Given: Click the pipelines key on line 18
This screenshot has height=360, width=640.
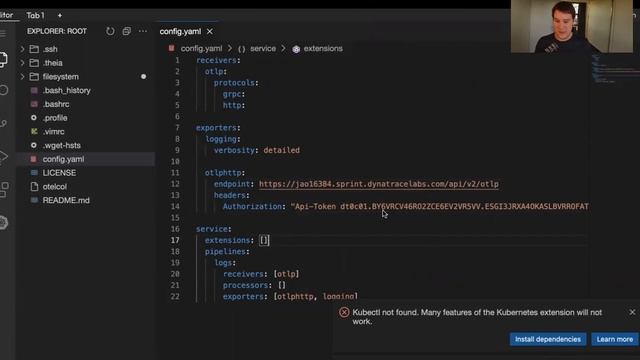Looking at the screenshot, I should pos(225,251).
